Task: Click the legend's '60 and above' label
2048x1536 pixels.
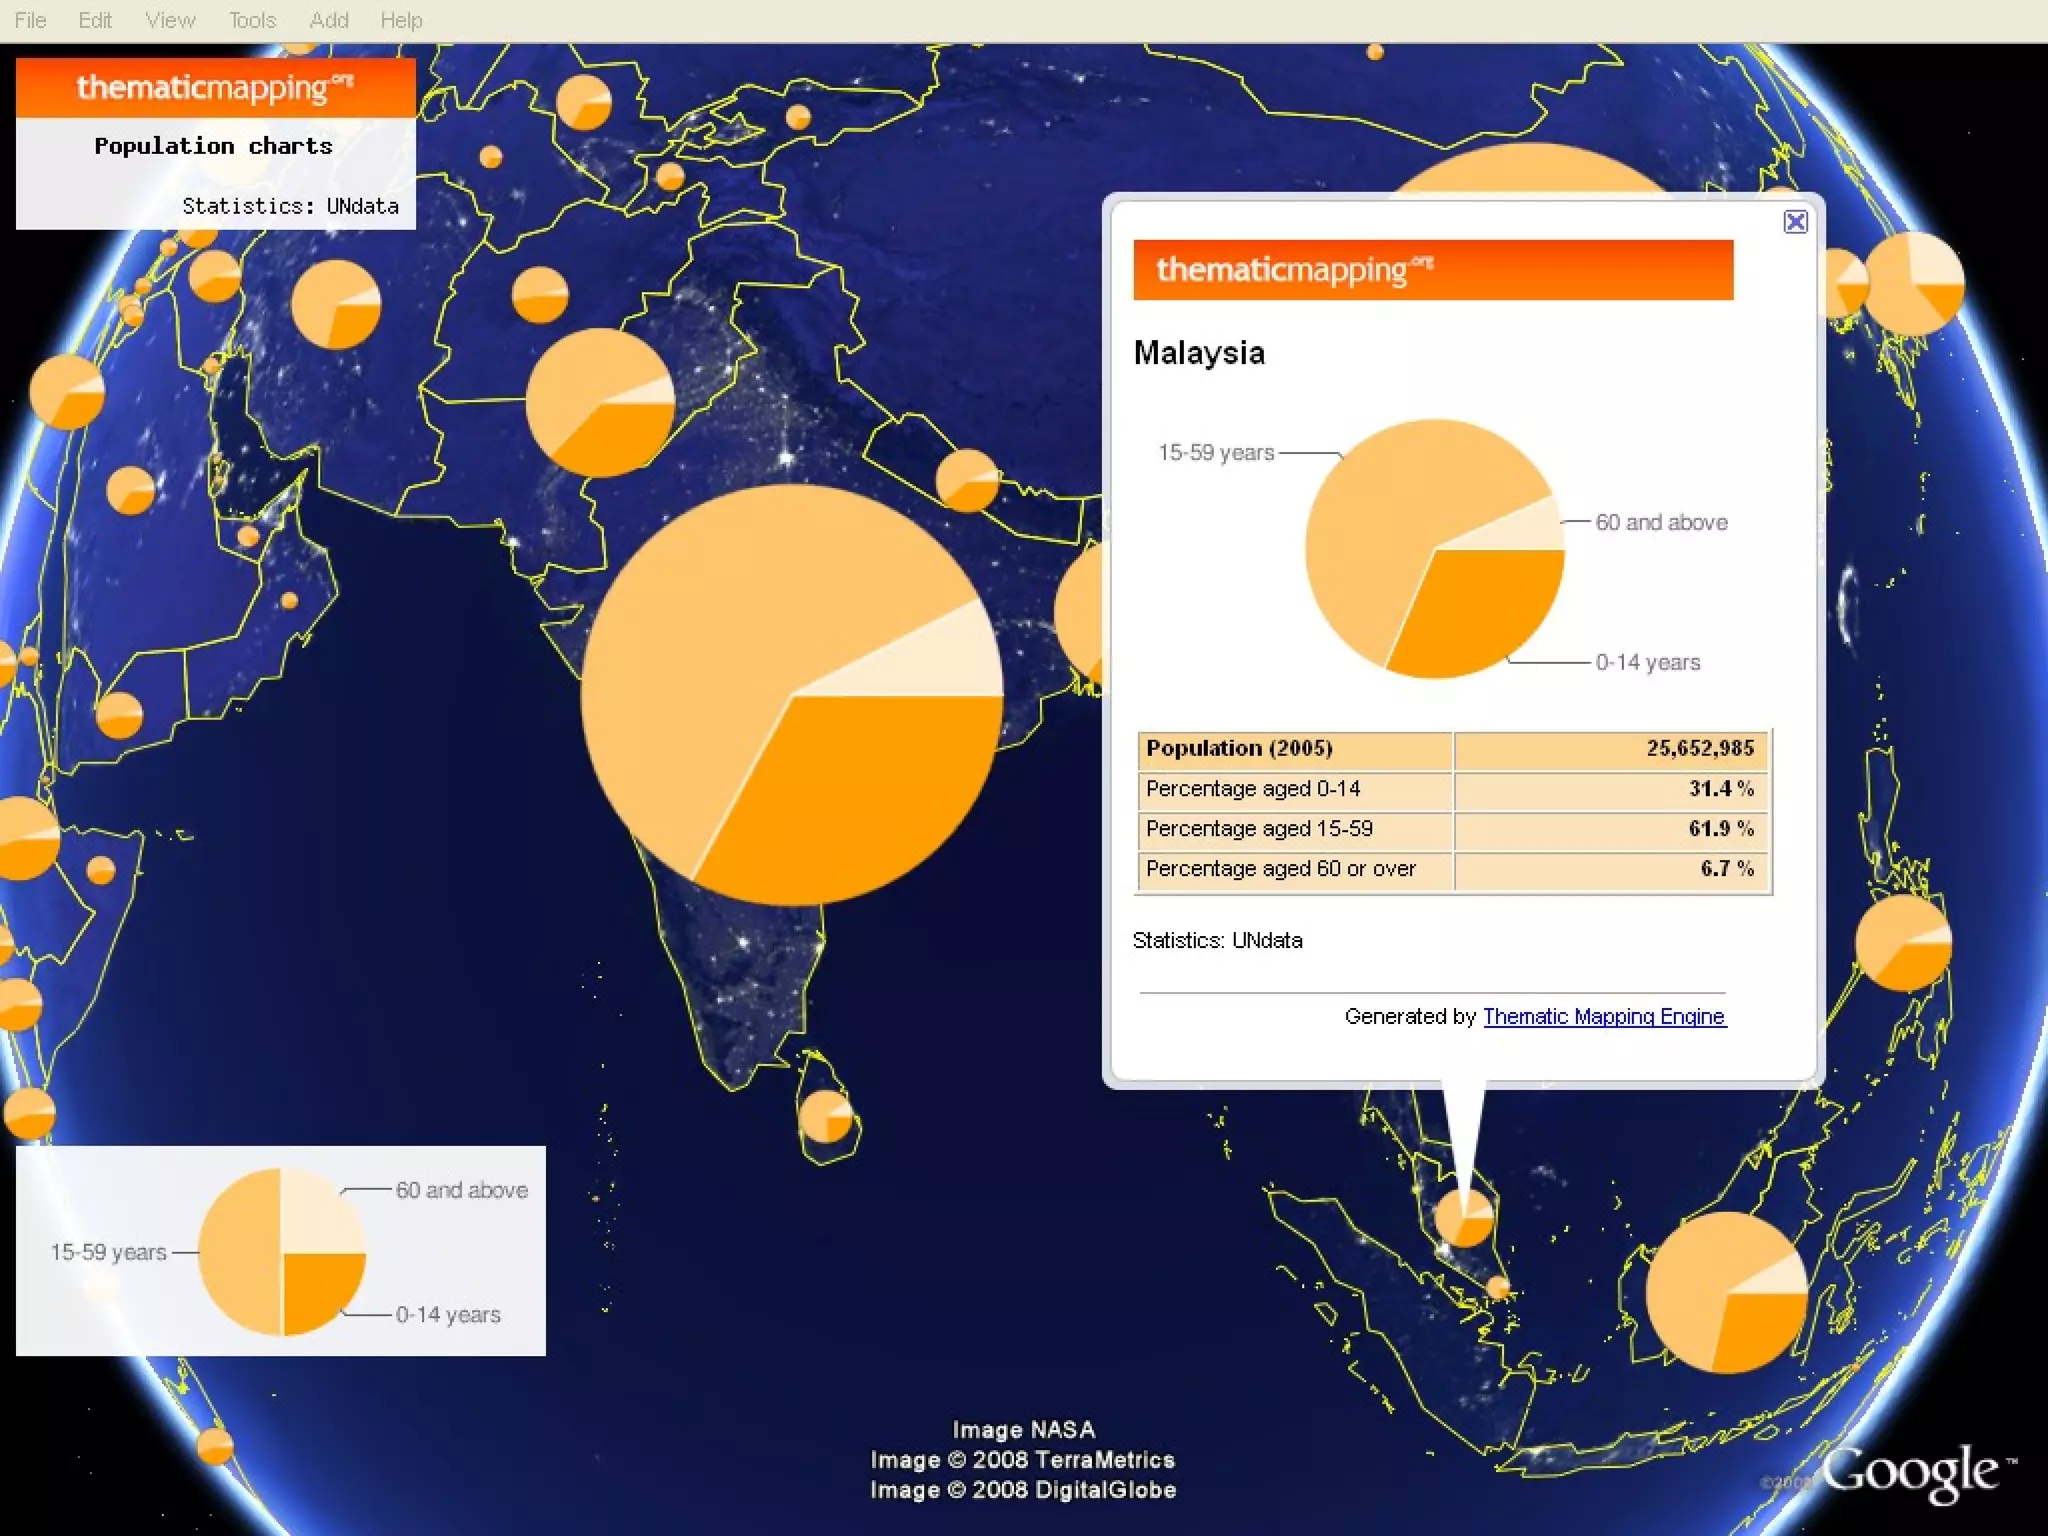Action: 462,1190
